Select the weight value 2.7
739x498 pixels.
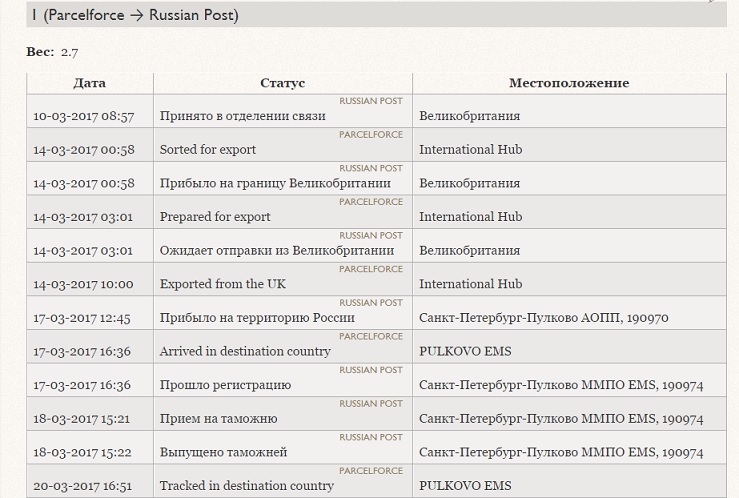69,52
